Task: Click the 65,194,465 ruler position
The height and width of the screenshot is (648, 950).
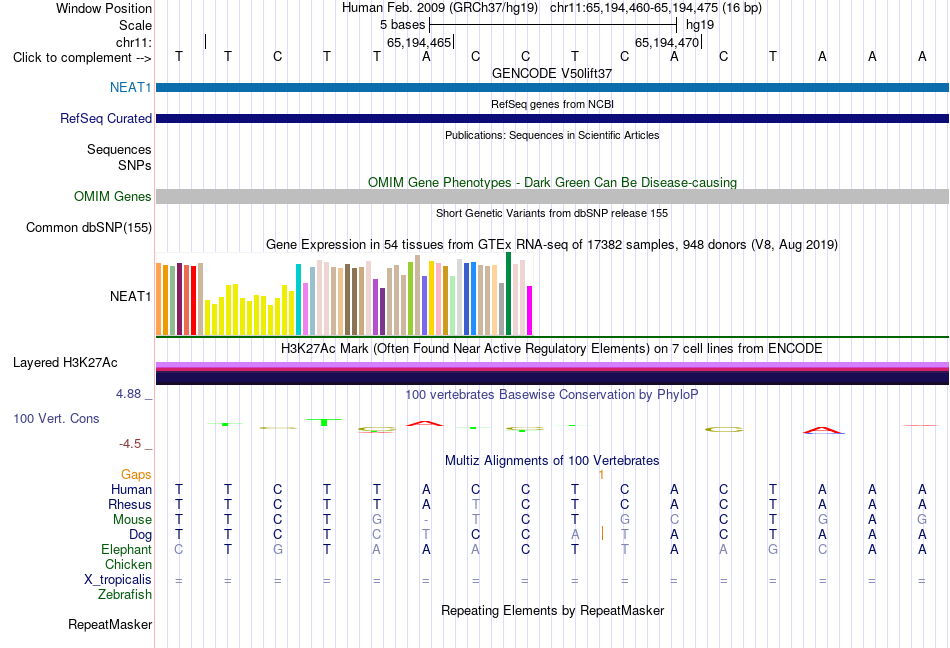Action: [x=419, y=42]
